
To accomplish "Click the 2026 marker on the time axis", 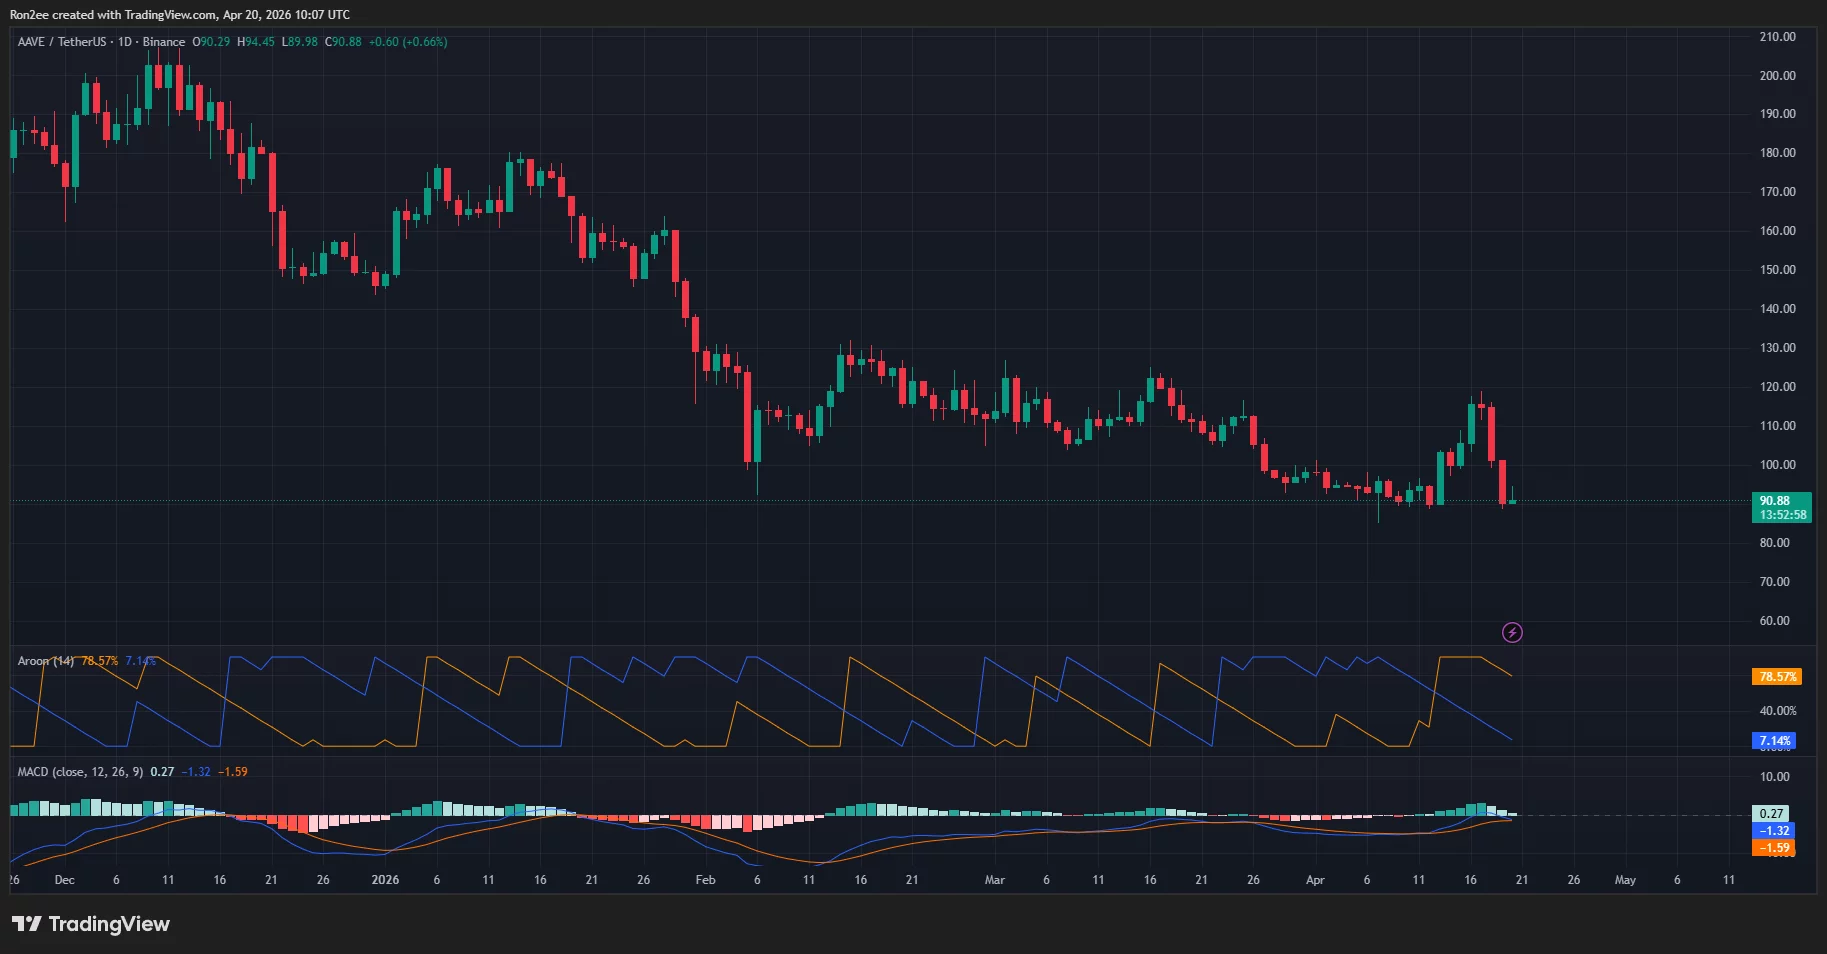I will [386, 880].
